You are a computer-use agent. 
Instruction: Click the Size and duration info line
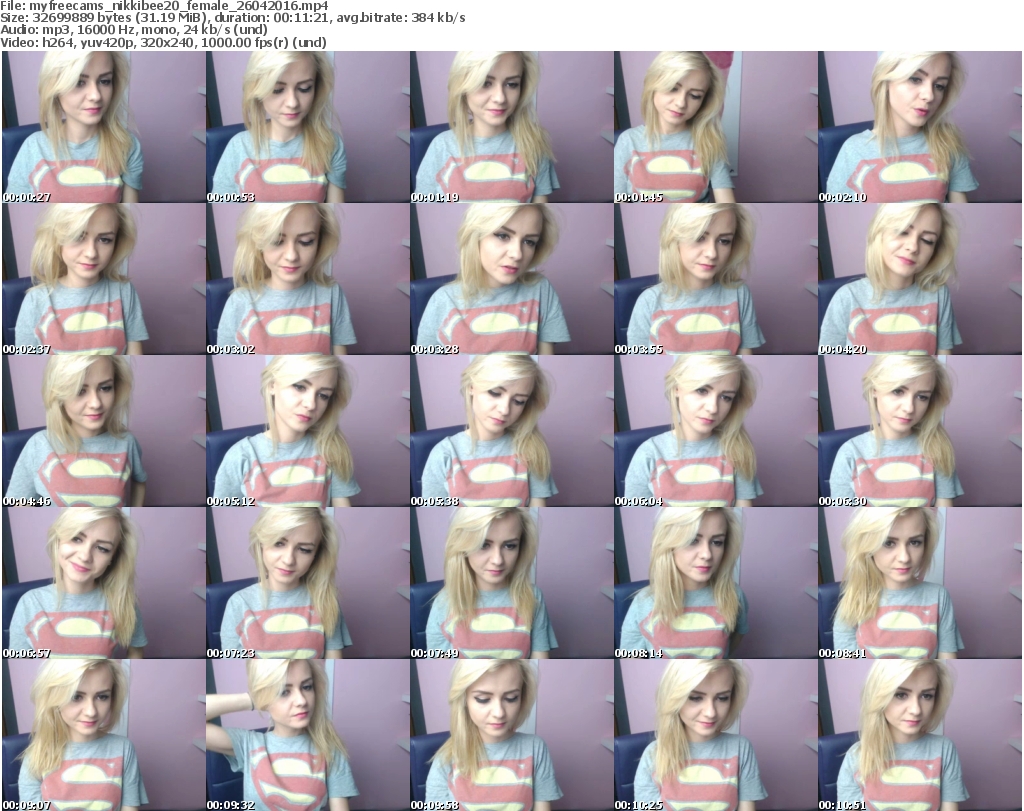click(232, 18)
